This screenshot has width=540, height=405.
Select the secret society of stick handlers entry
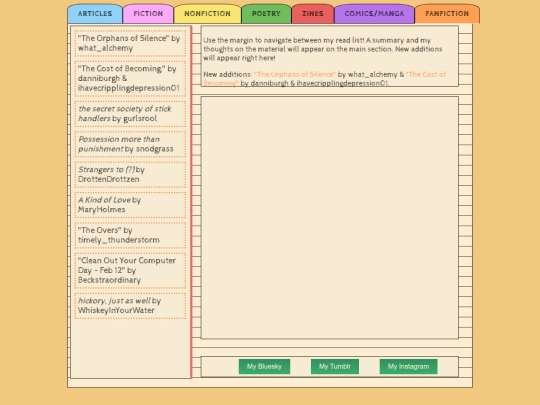[x=130, y=114]
